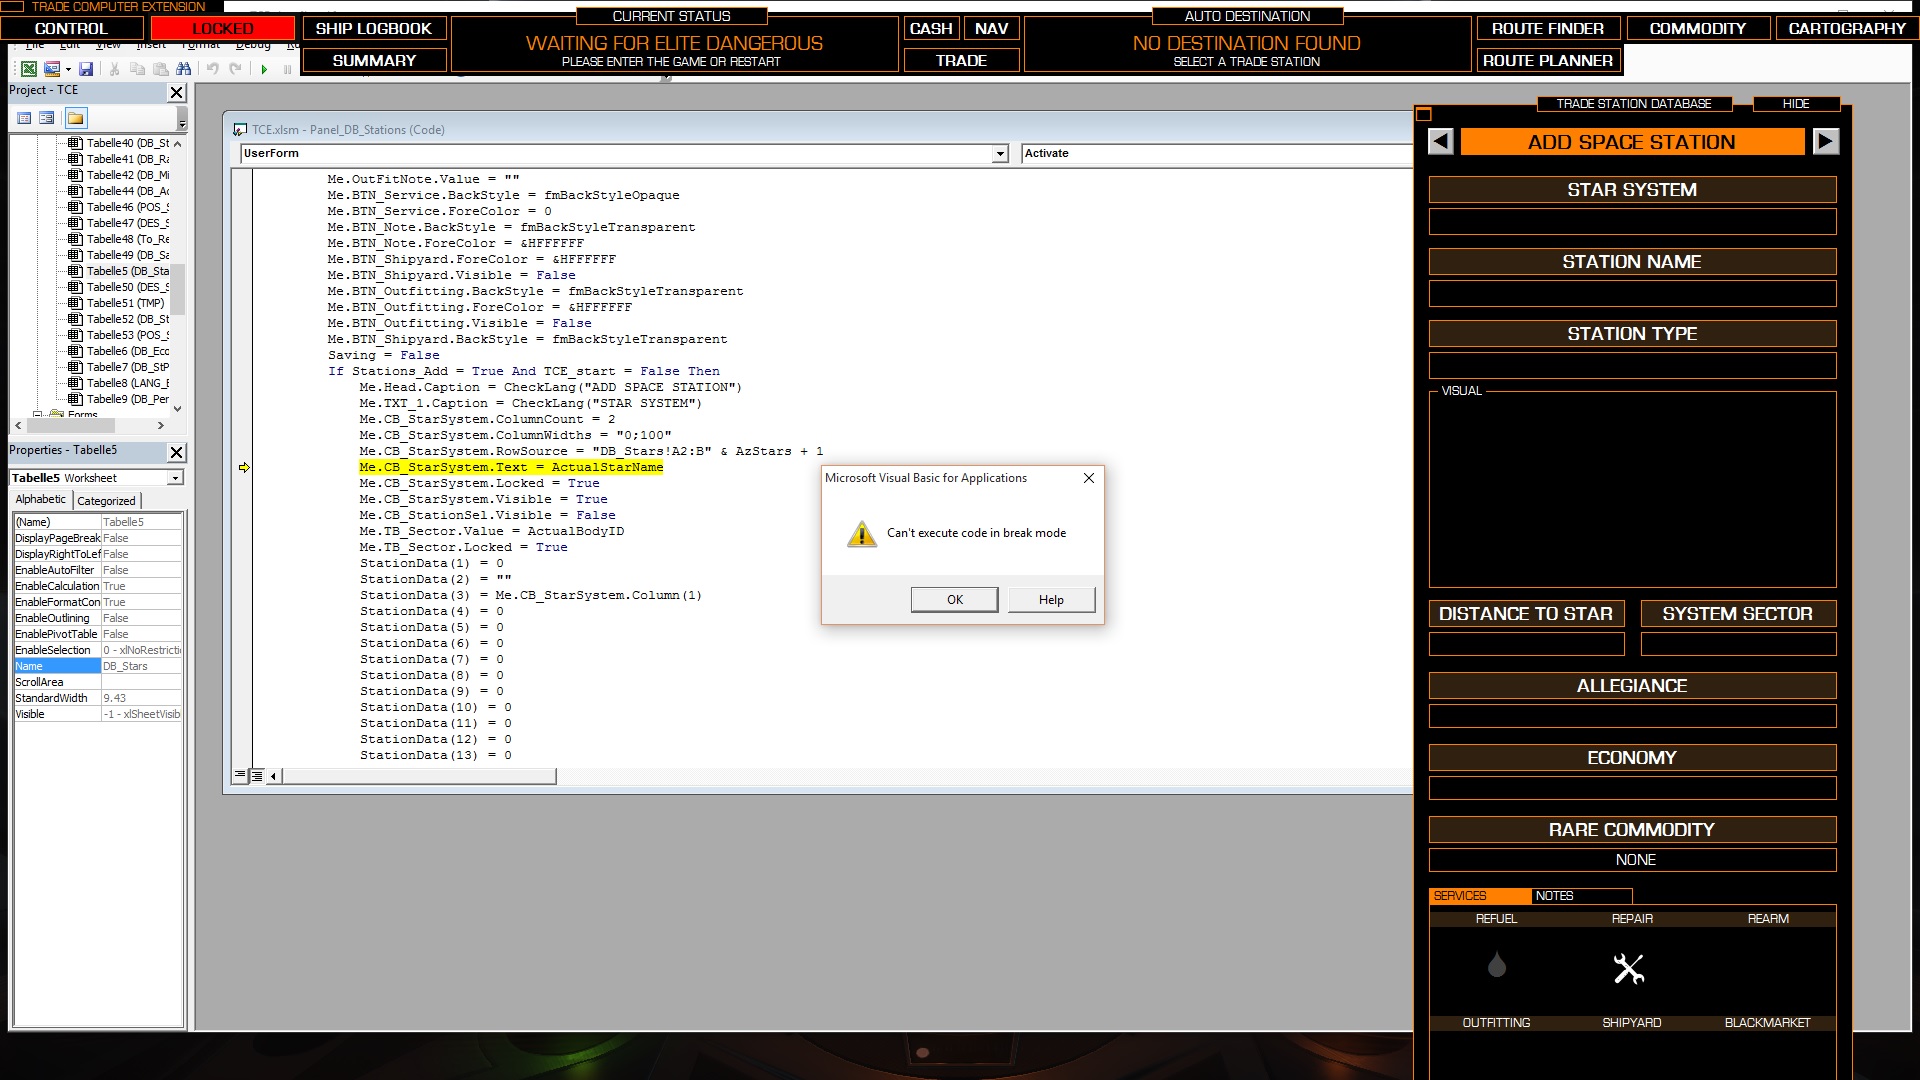Switch to the Alphabetic properties tab
1920x1080 pixels.
(40, 499)
